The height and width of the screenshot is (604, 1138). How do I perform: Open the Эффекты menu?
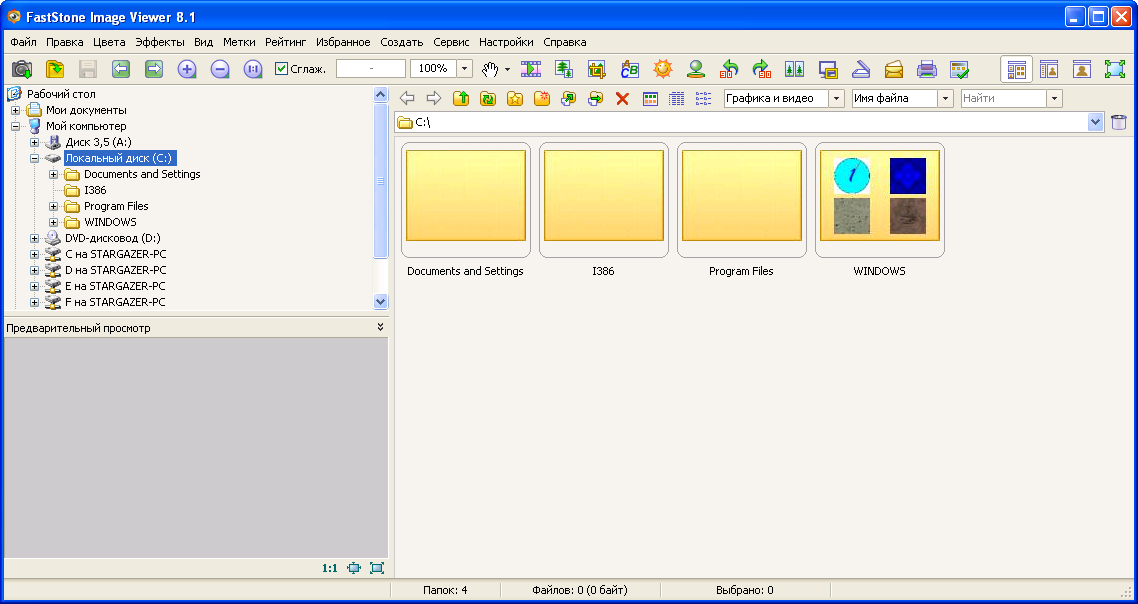[160, 42]
